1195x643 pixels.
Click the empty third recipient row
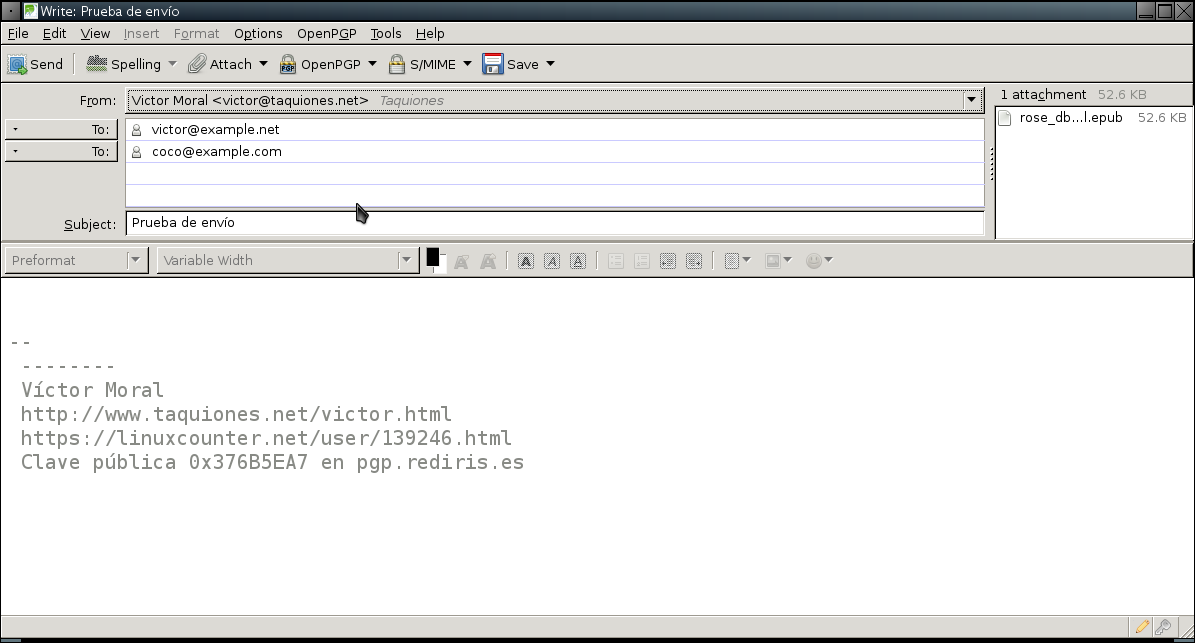[x=554, y=174]
